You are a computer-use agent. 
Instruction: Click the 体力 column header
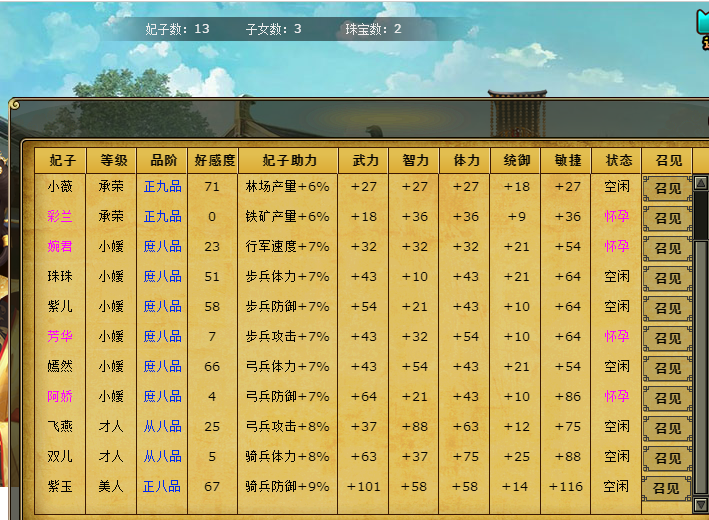pos(465,161)
